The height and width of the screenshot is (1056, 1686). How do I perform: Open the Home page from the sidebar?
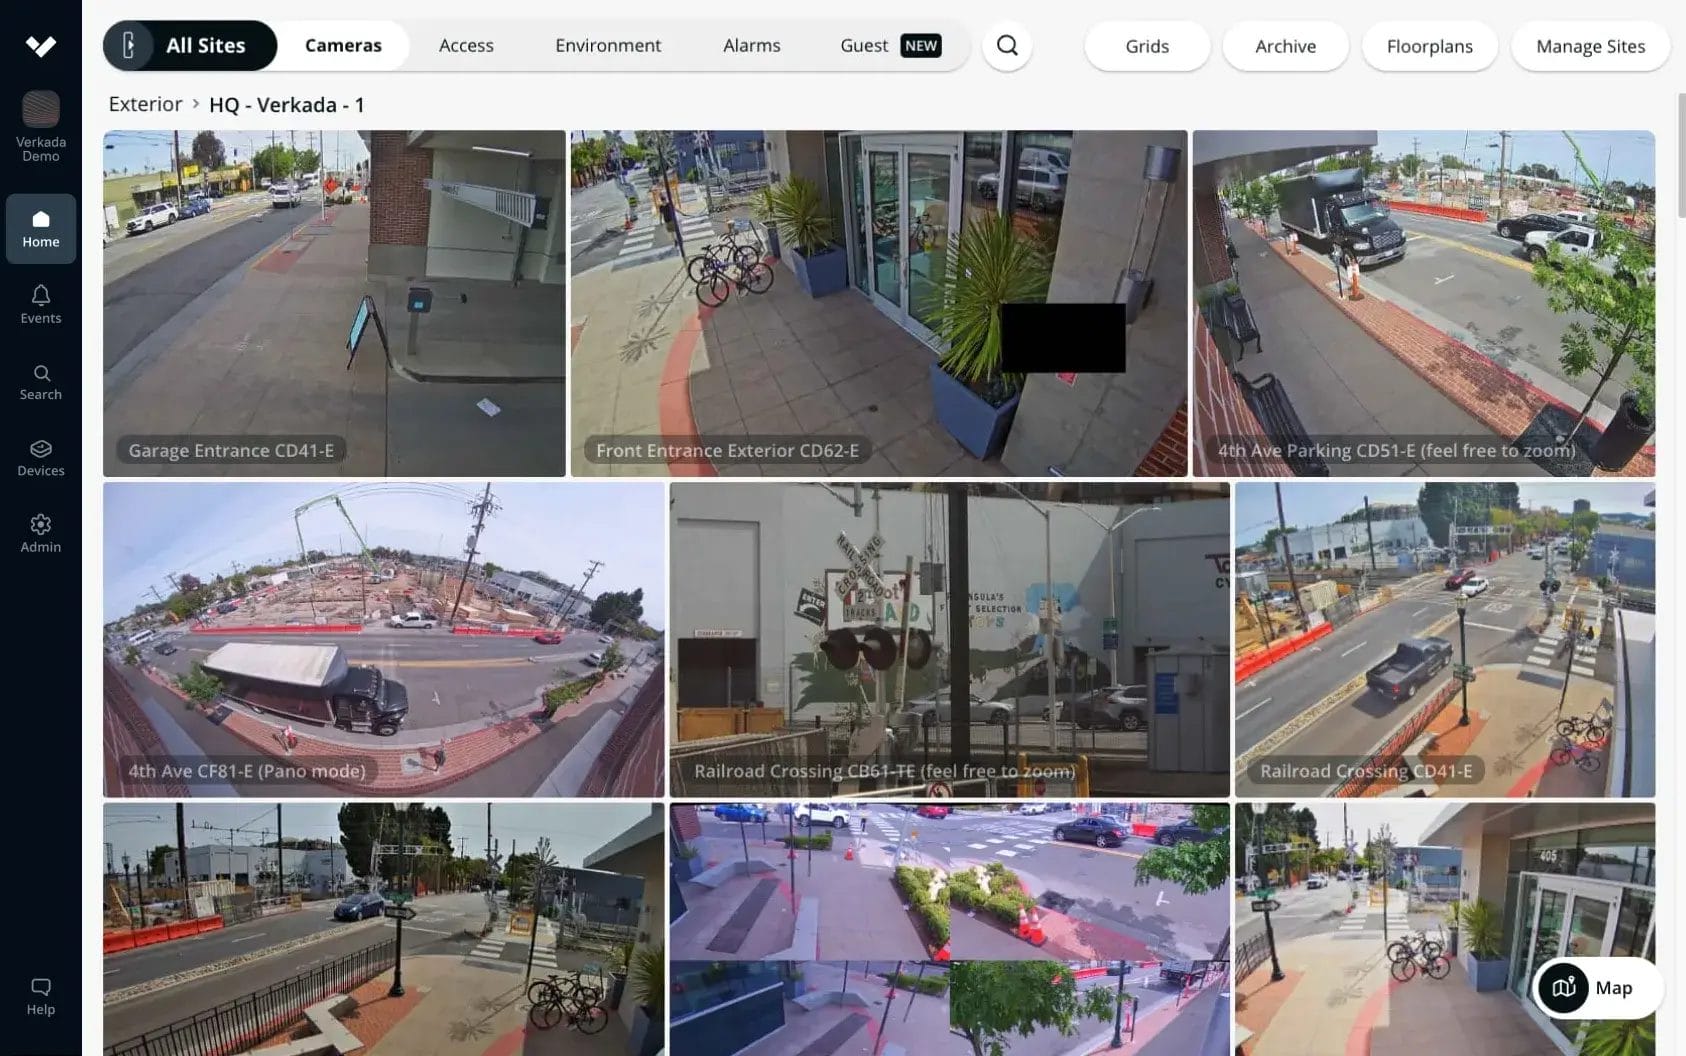click(x=40, y=228)
